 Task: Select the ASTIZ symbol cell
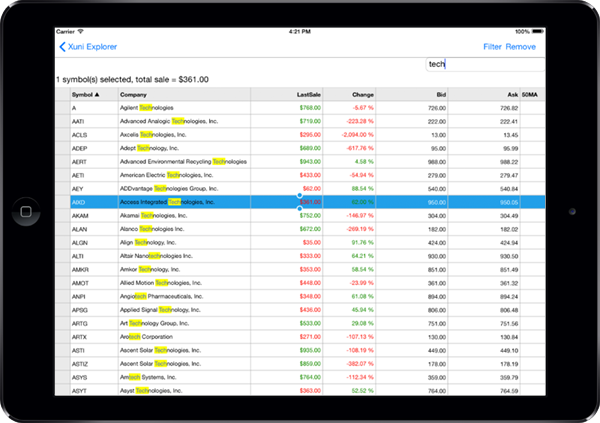point(94,364)
